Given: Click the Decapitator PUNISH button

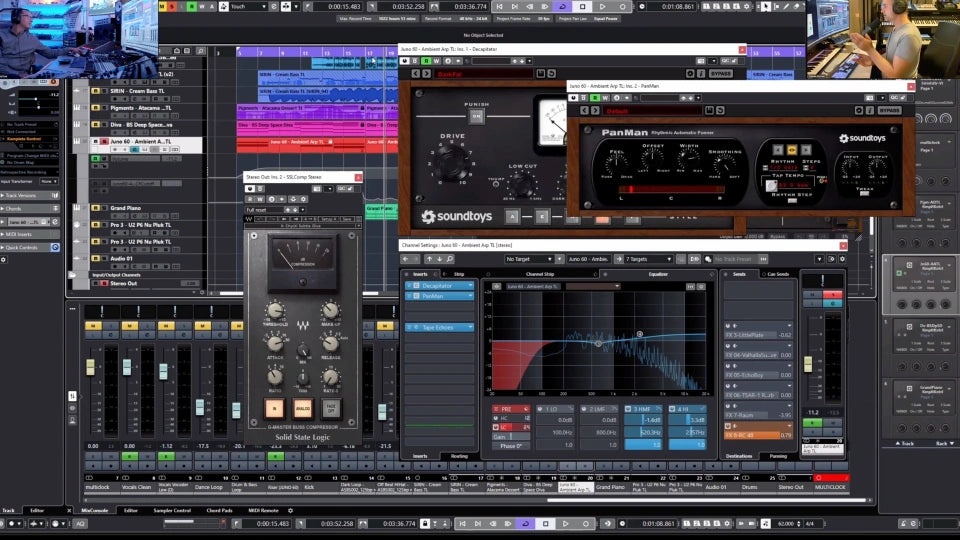Looking at the screenshot, I should point(476,116).
